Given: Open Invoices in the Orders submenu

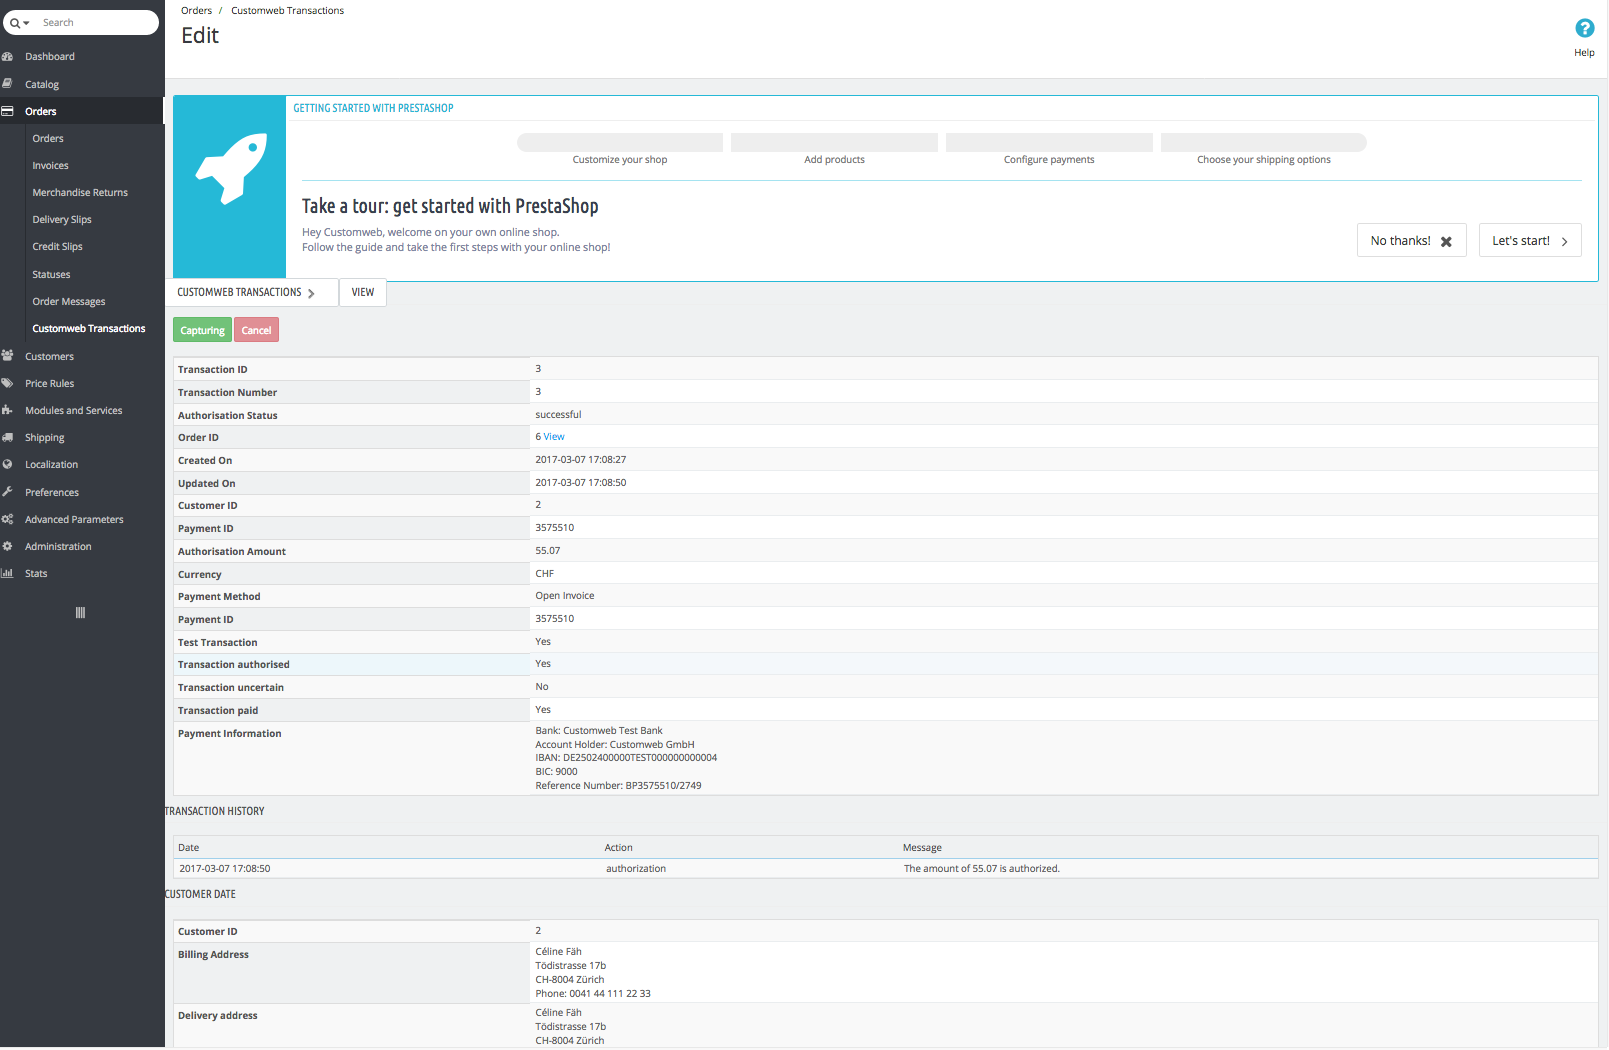Looking at the screenshot, I should [x=50, y=166].
